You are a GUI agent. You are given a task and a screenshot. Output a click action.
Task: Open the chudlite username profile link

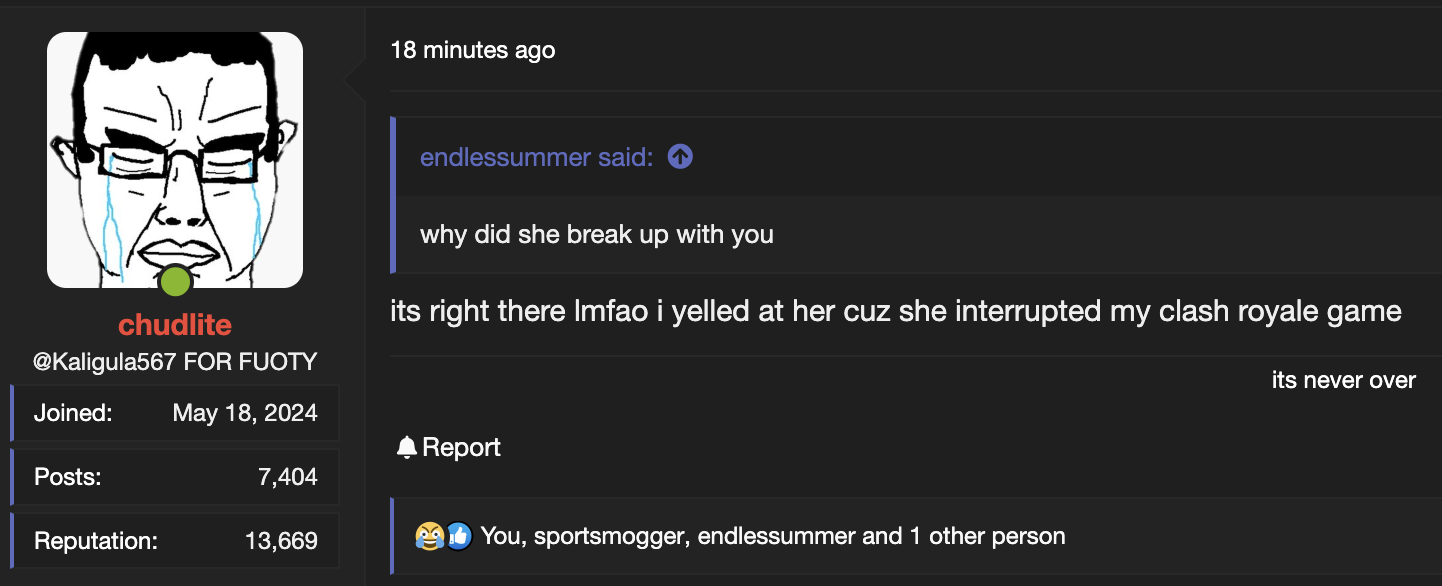tap(175, 325)
